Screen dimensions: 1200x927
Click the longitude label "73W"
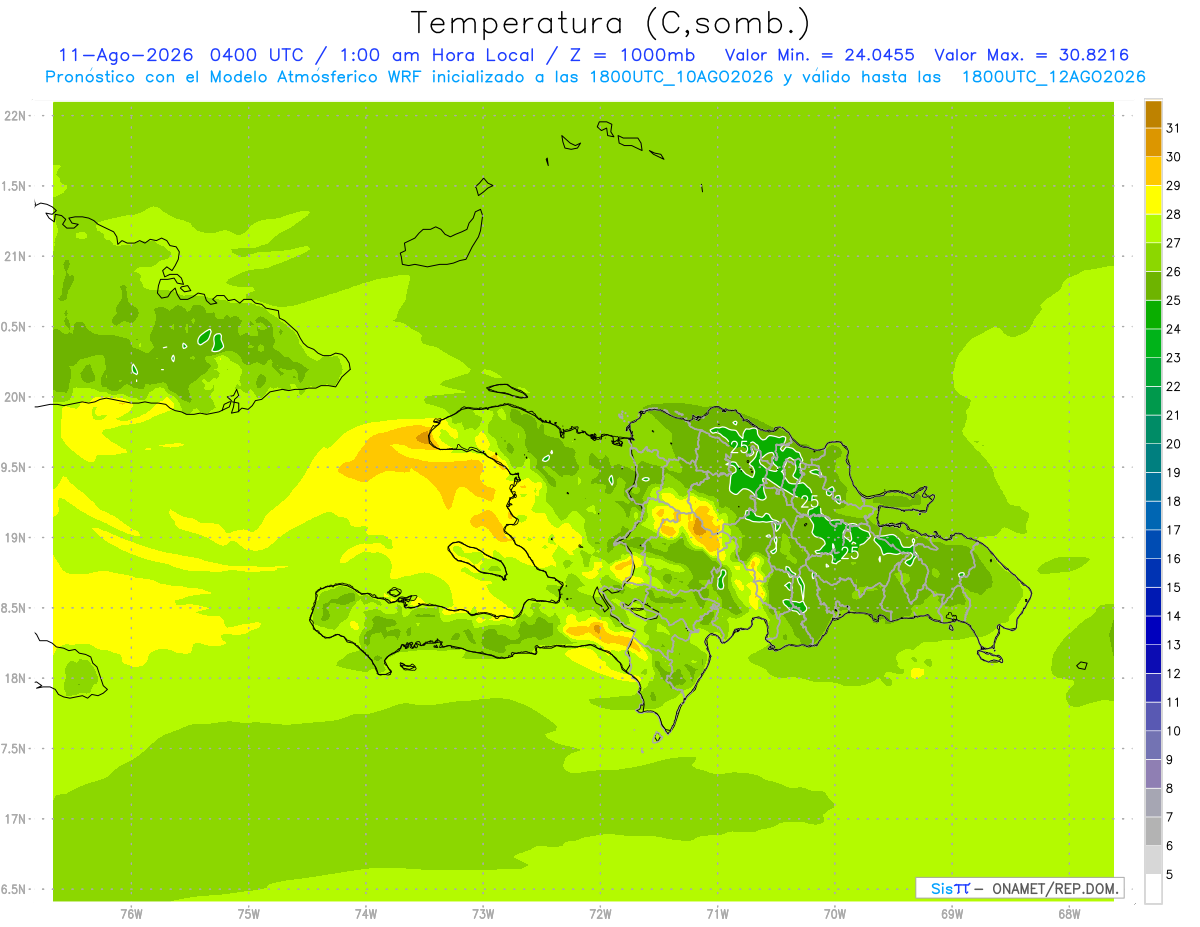pyautogui.click(x=483, y=914)
